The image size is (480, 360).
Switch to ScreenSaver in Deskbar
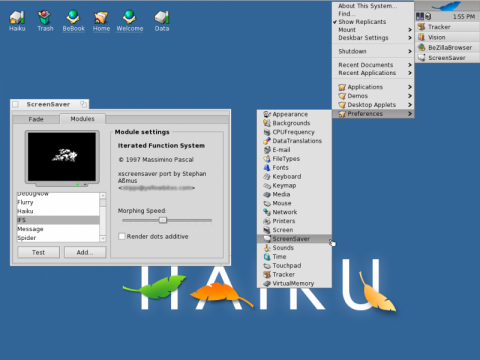[447, 58]
